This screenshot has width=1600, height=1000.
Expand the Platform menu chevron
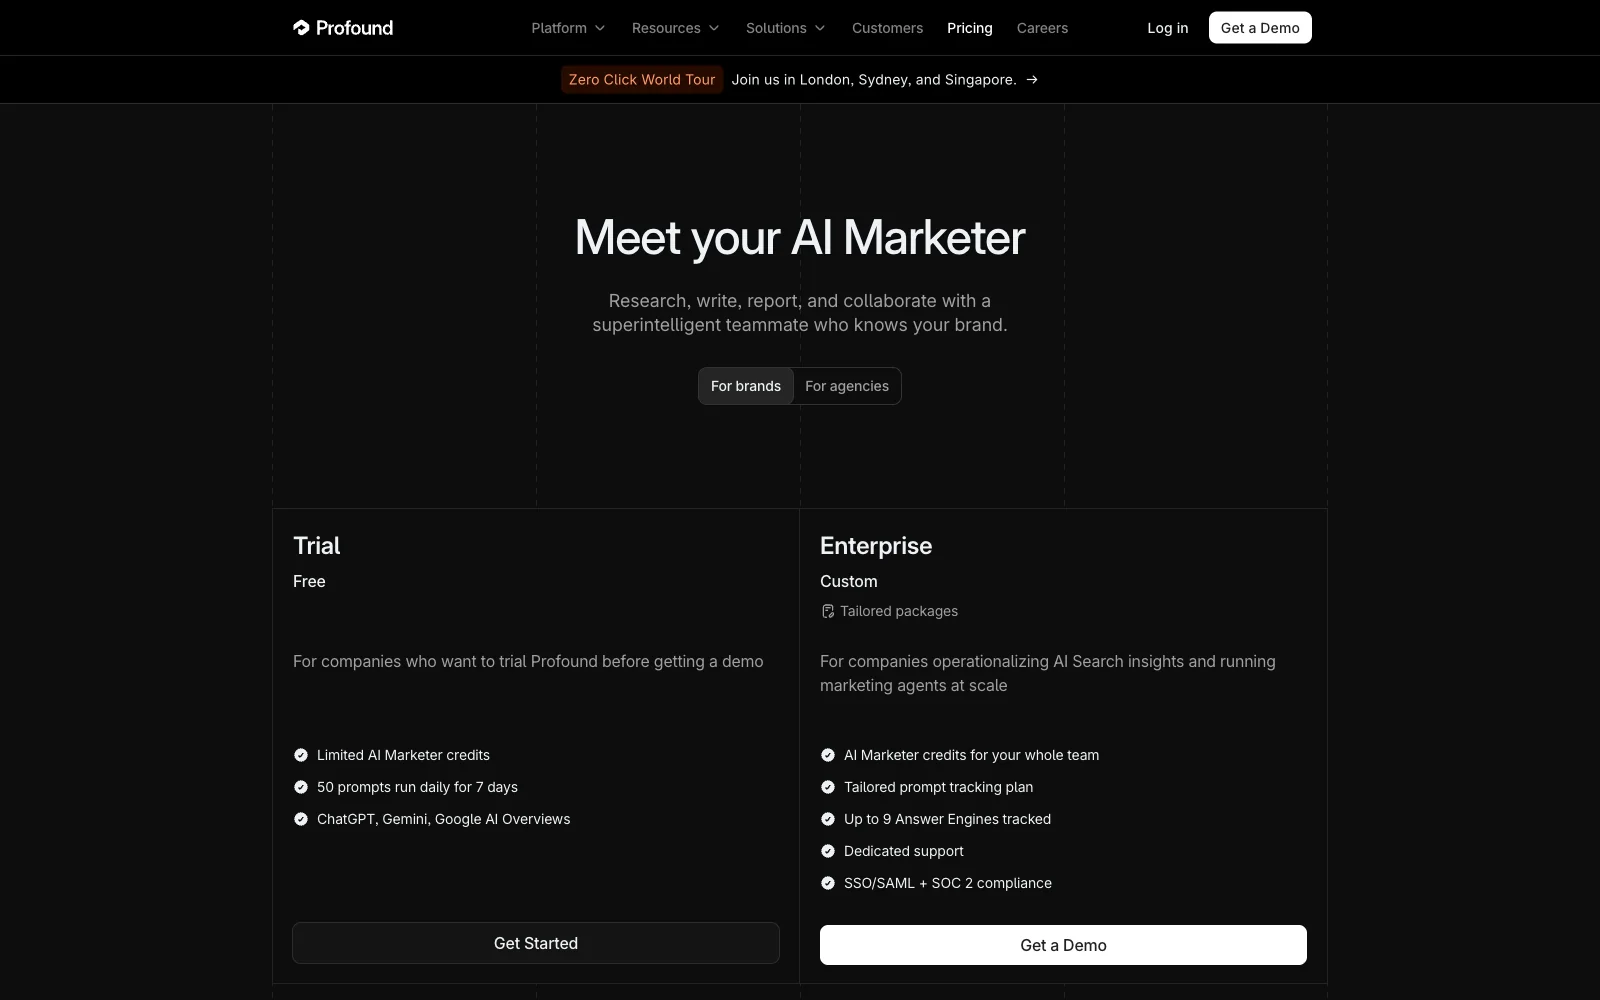pyautogui.click(x=600, y=28)
